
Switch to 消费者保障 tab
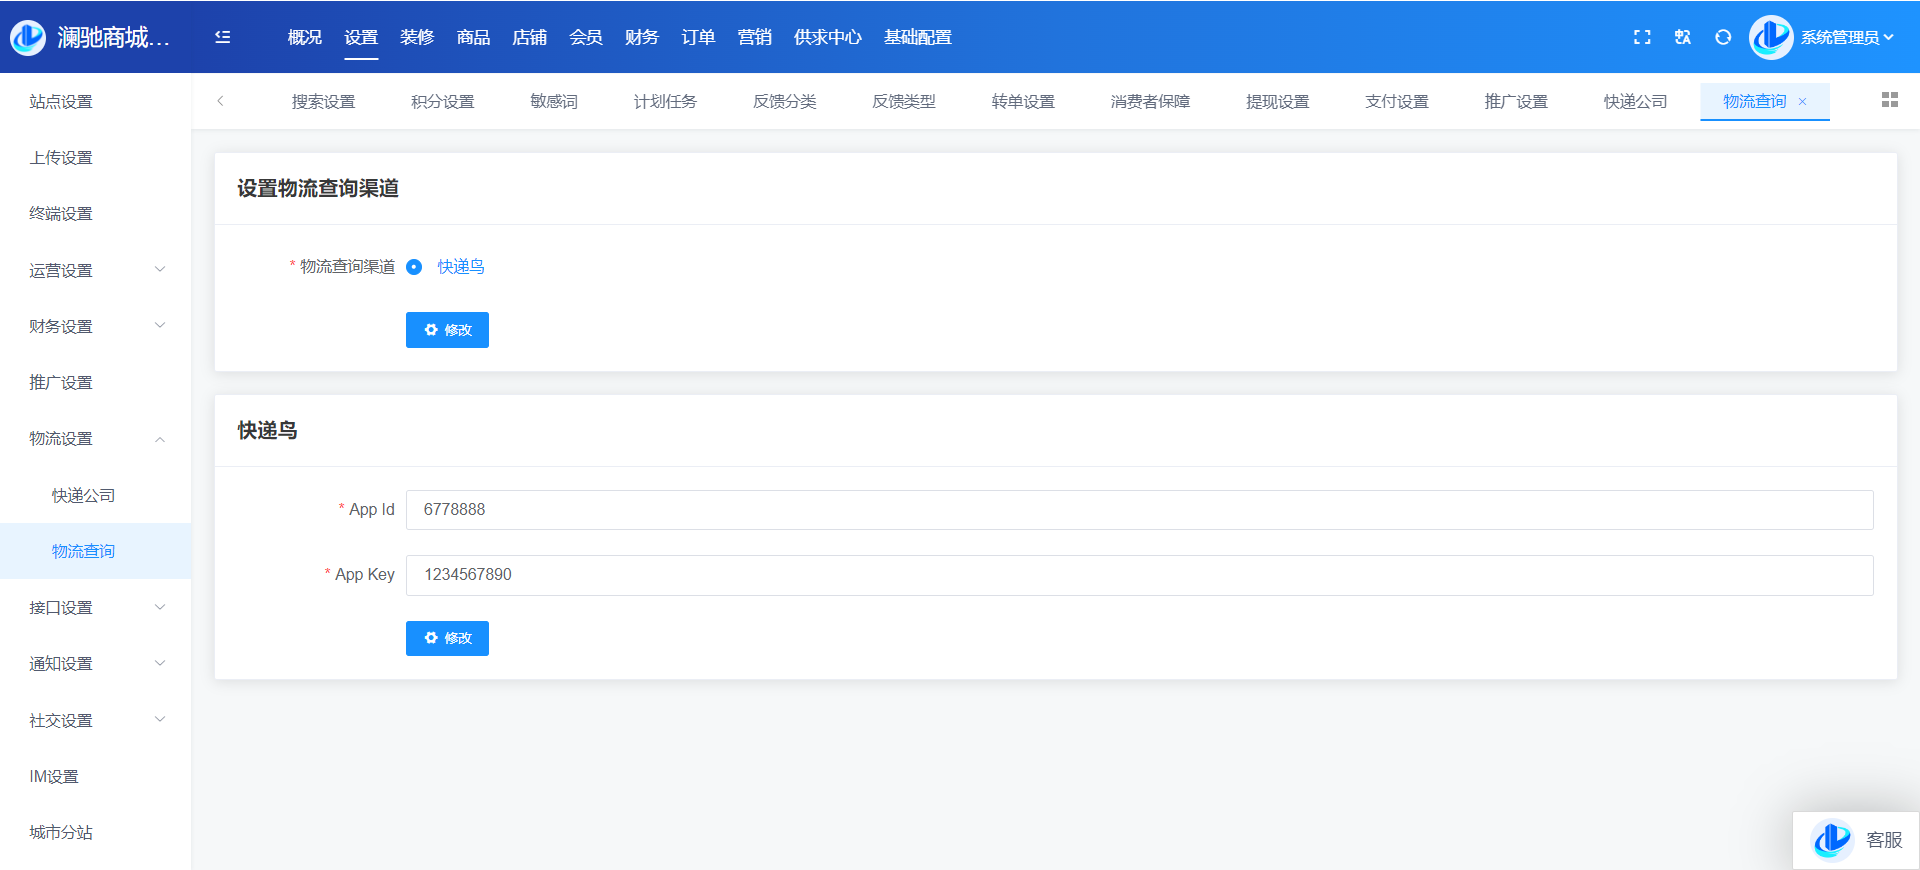pos(1150,102)
